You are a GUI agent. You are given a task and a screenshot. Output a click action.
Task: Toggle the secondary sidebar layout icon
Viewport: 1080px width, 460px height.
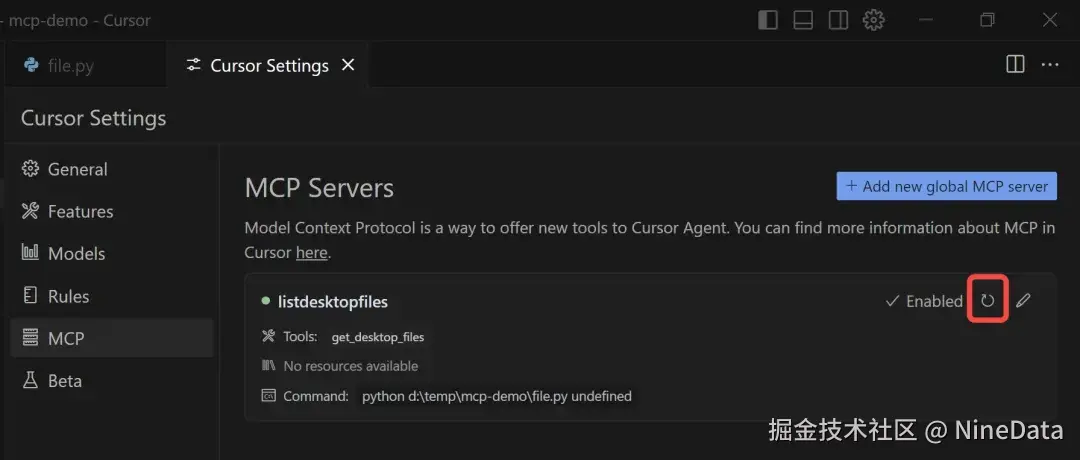point(839,19)
